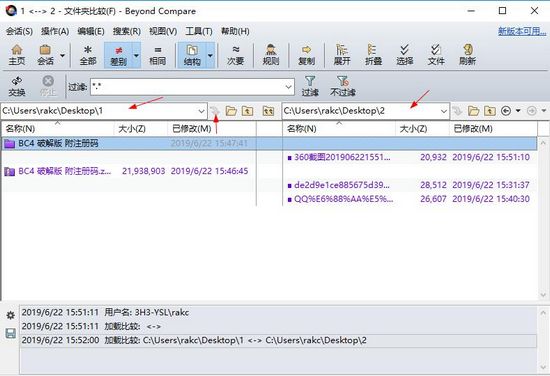The height and width of the screenshot is (376, 550).
Task: Open the 结构 dropdown arrow
Action: [210, 55]
